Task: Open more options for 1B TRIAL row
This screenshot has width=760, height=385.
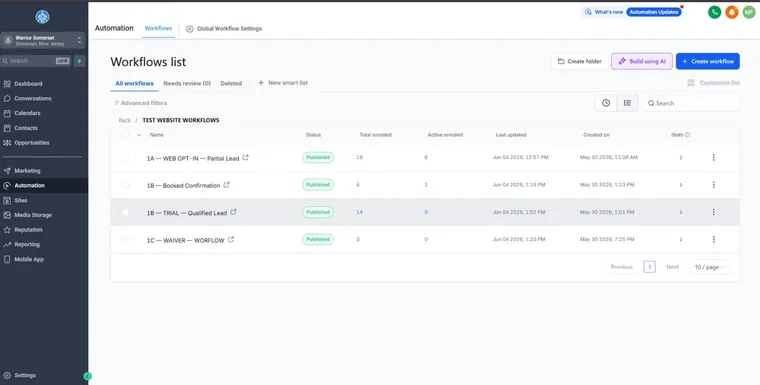Action: (x=713, y=212)
